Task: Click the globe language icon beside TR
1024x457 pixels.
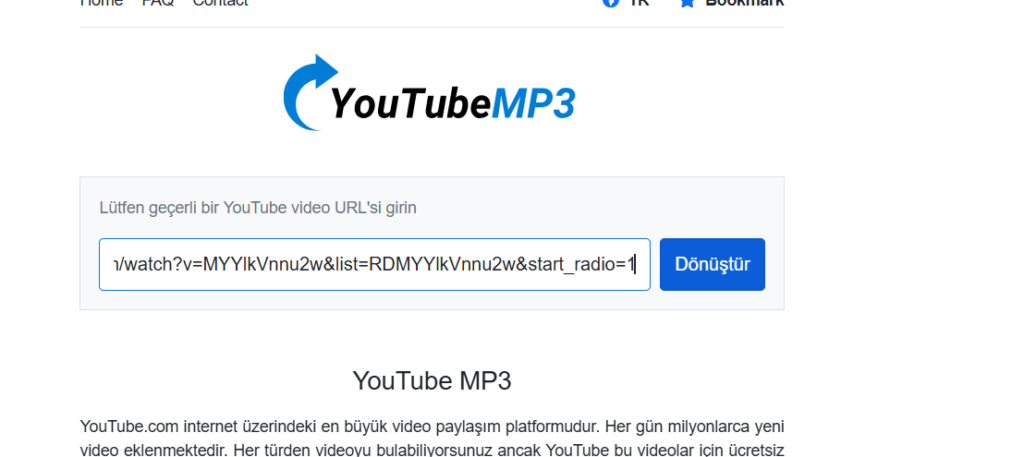Action: point(610,3)
